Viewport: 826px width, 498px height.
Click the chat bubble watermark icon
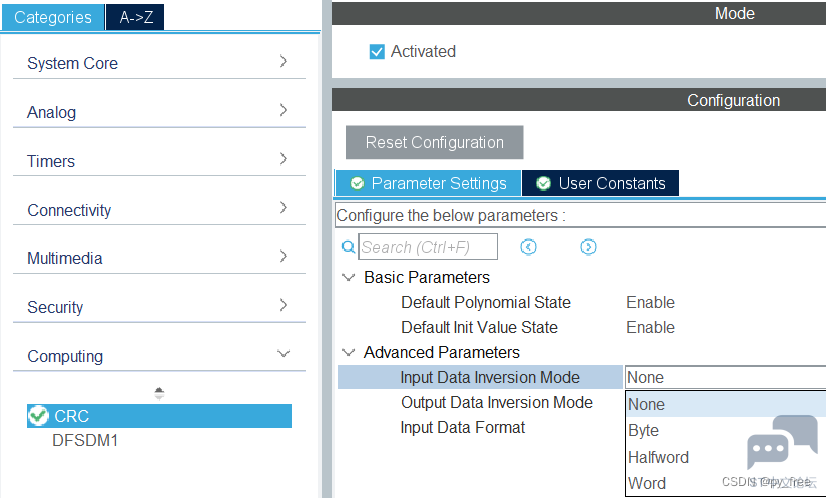coord(782,442)
